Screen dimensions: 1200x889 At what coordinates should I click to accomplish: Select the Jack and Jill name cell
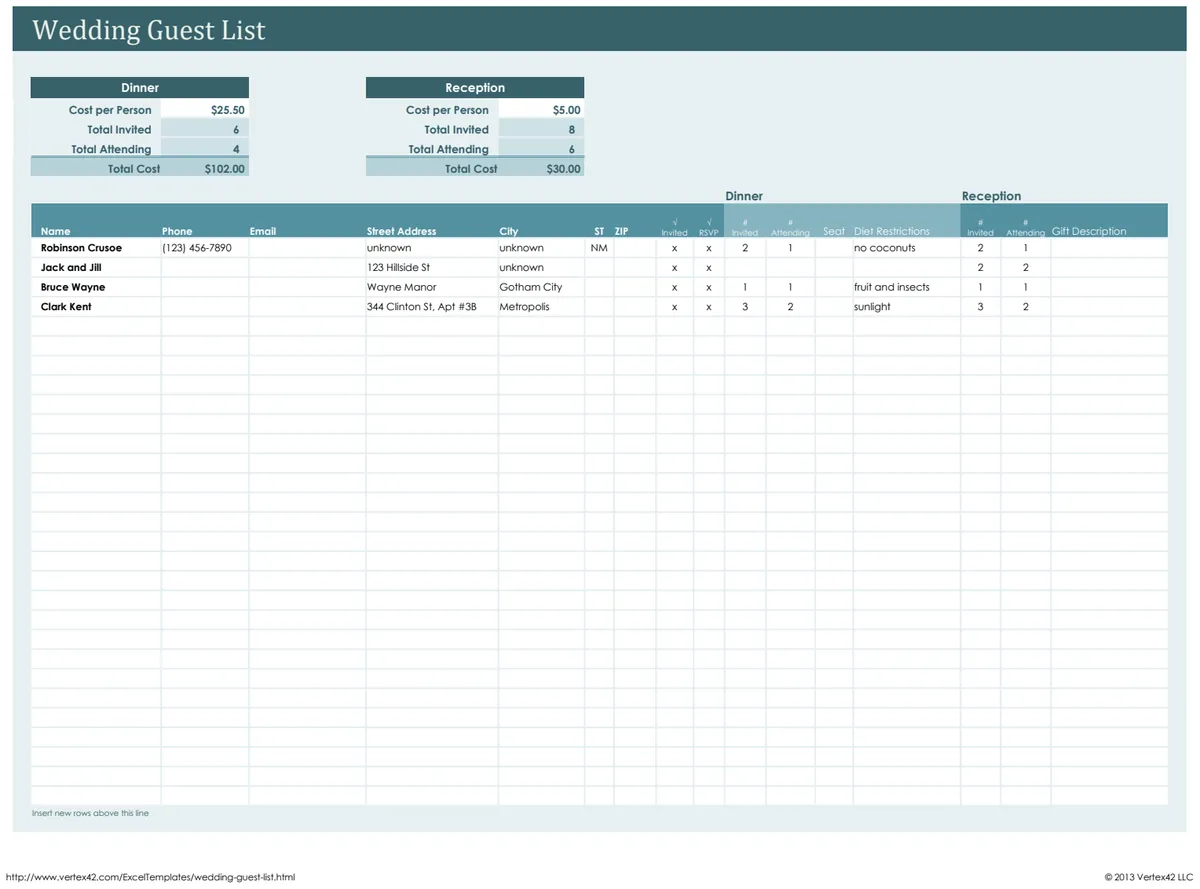[x=96, y=268]
